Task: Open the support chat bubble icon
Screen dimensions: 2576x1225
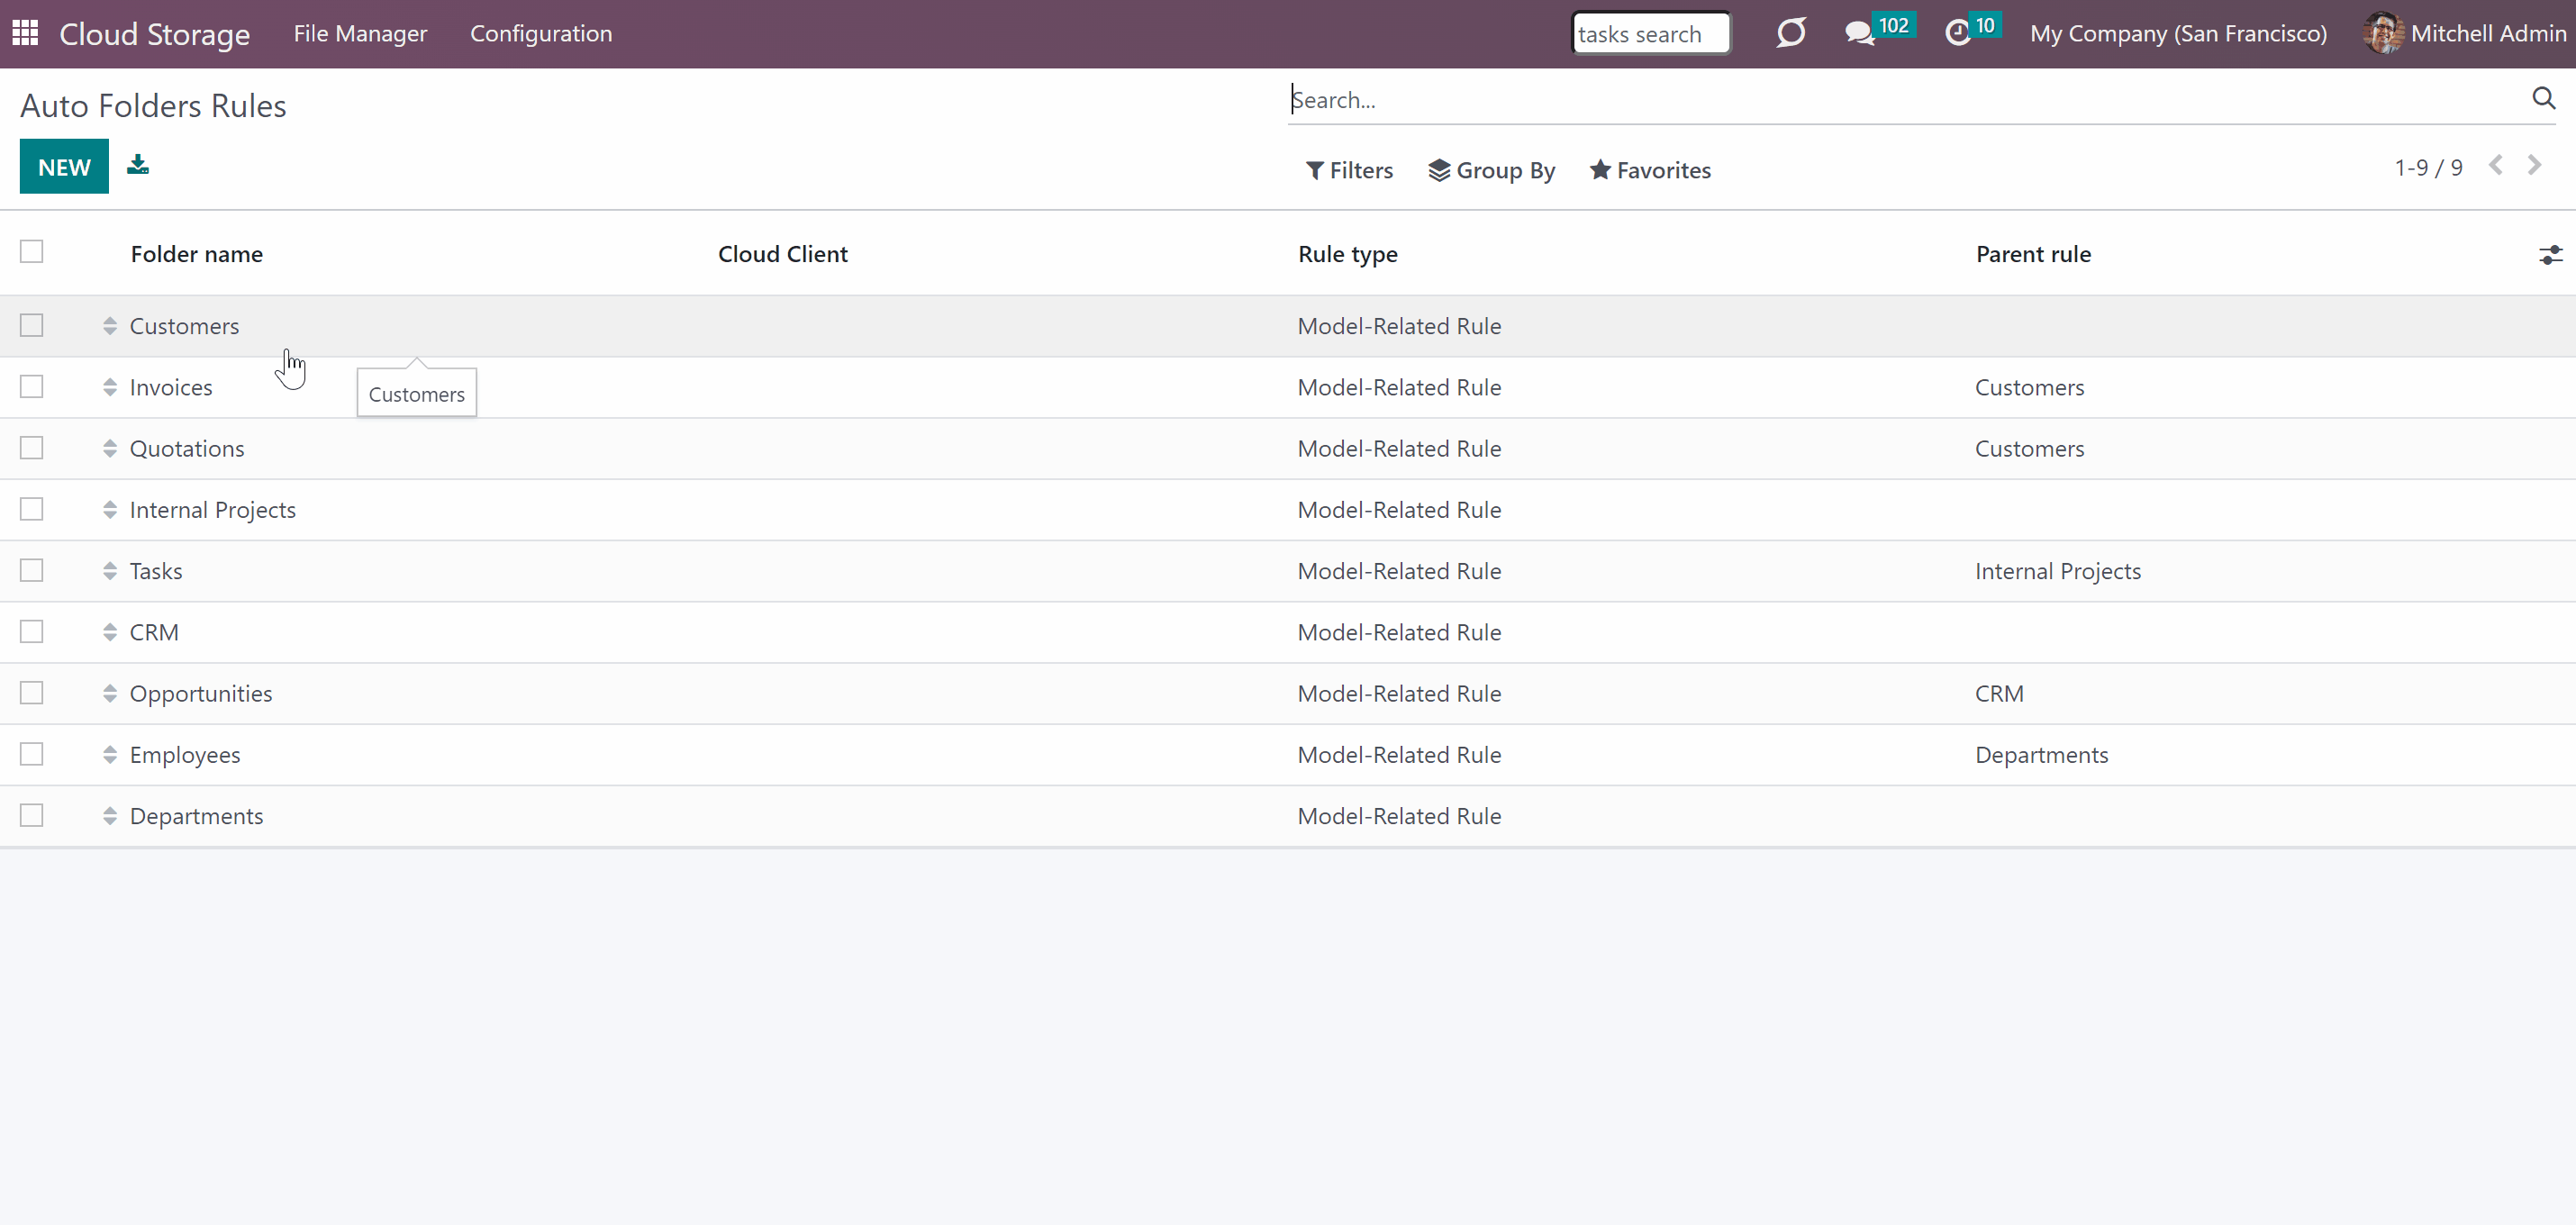Action: (x=1790, y=33)
